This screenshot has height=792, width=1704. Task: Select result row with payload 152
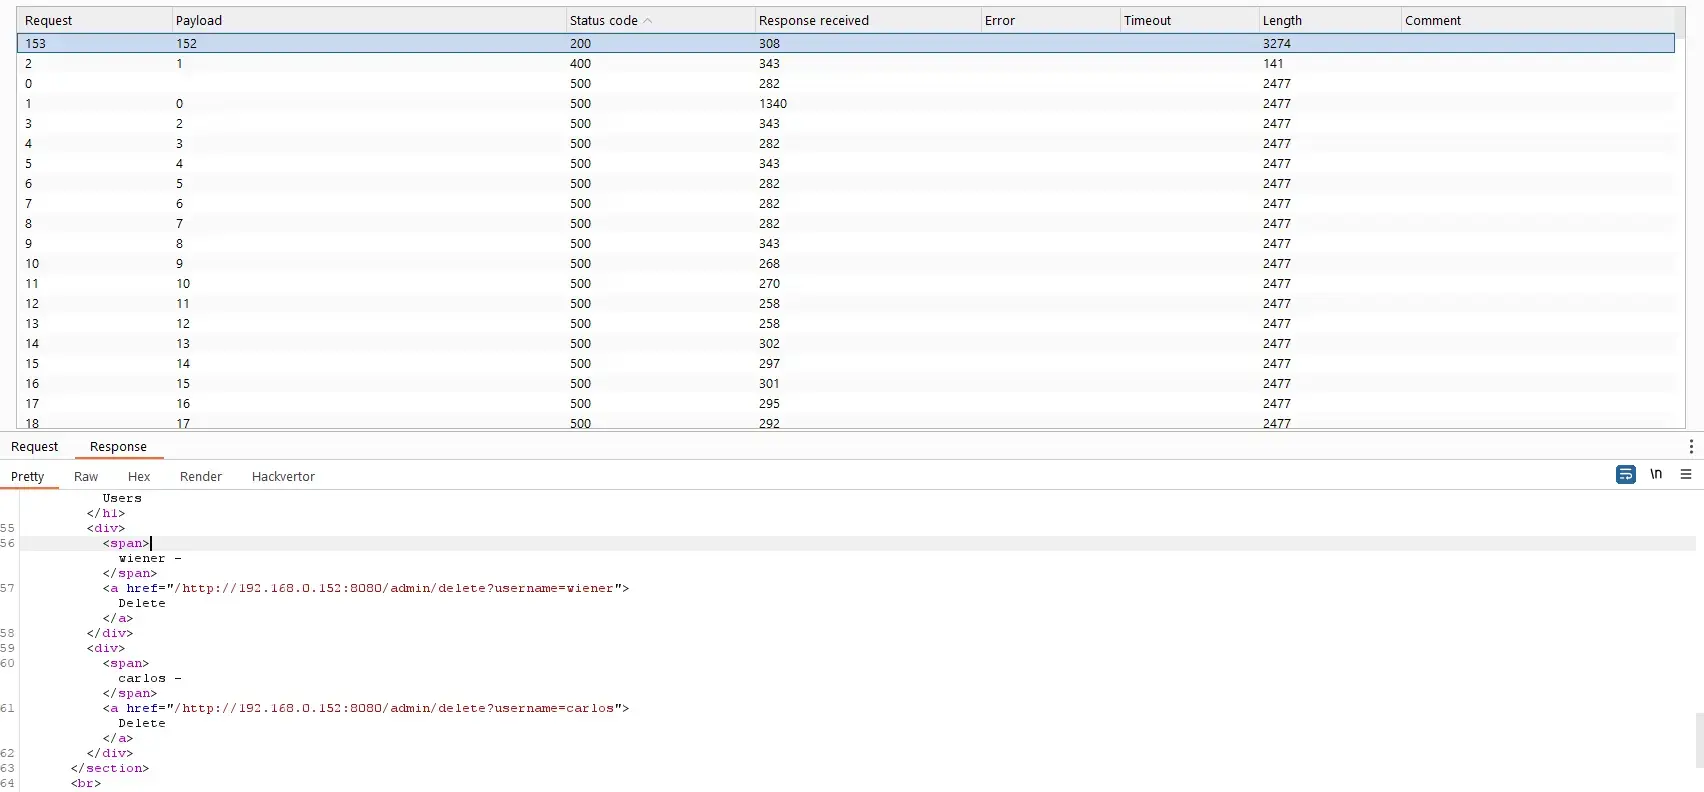click(186, 44)
